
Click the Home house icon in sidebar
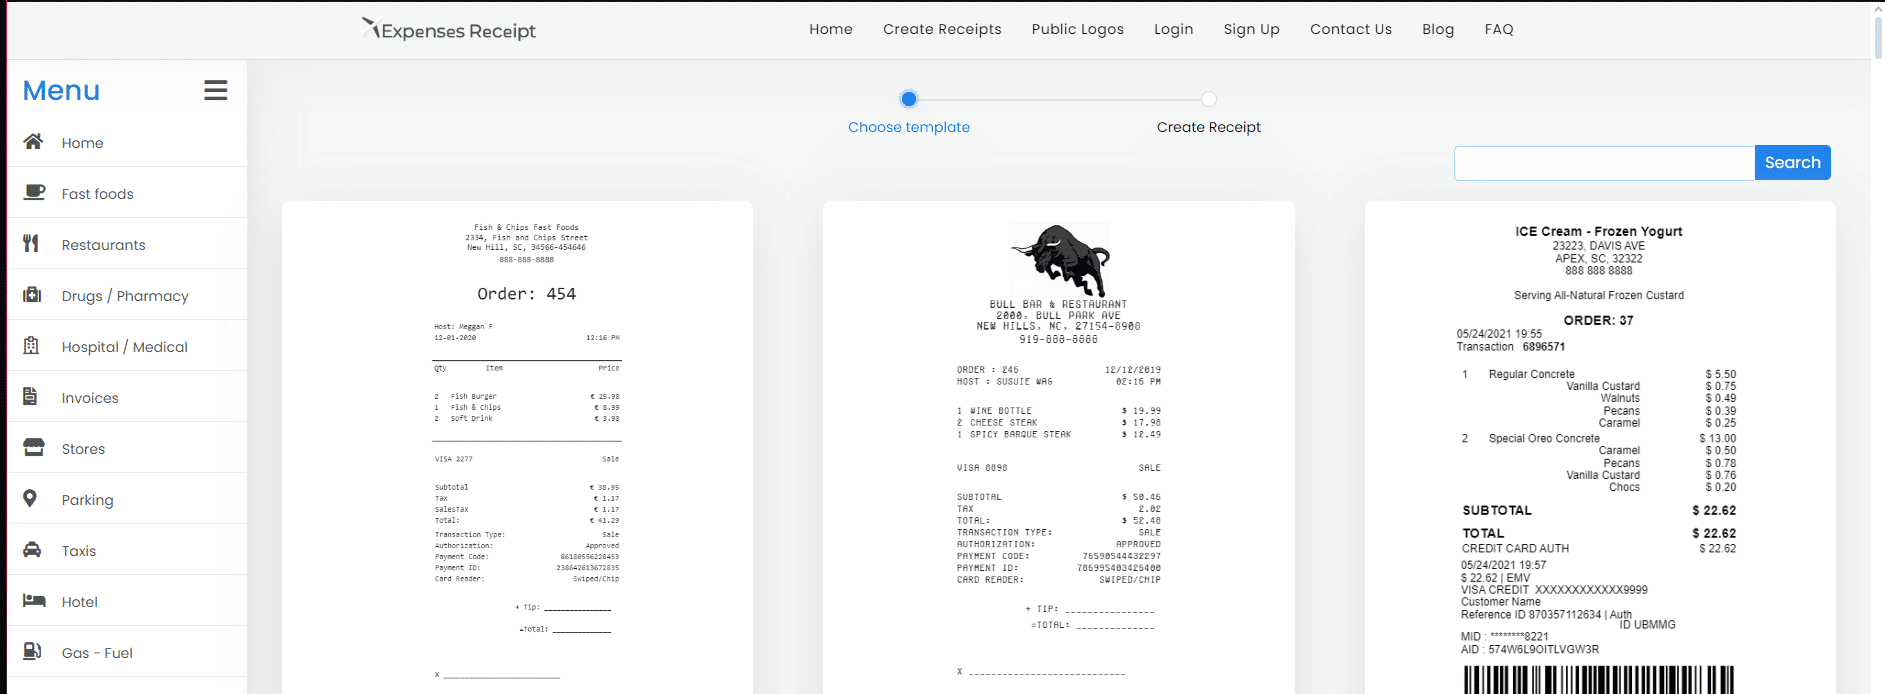[33, 141]
